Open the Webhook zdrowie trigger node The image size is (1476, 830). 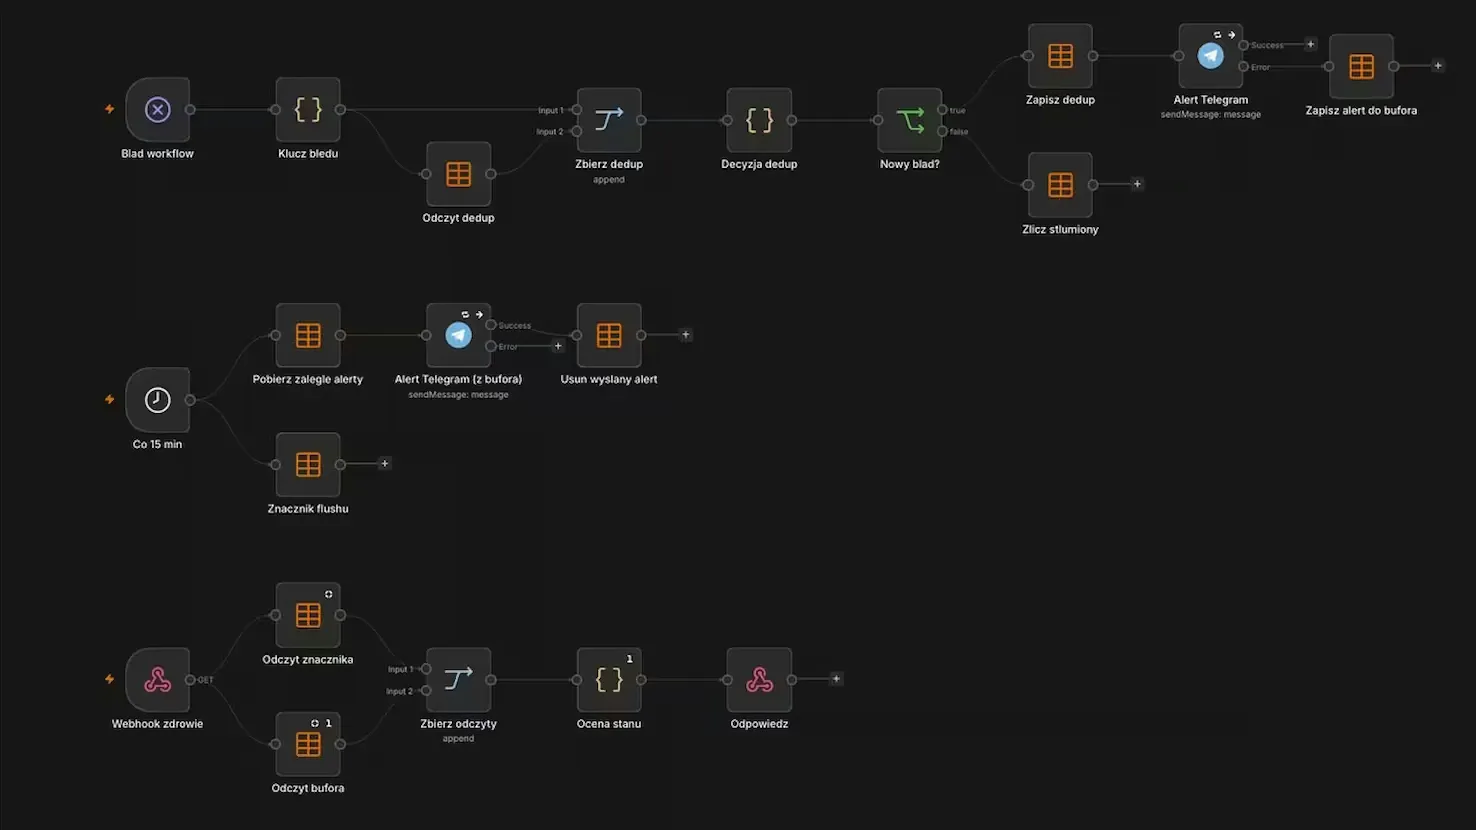coord(158,680)
